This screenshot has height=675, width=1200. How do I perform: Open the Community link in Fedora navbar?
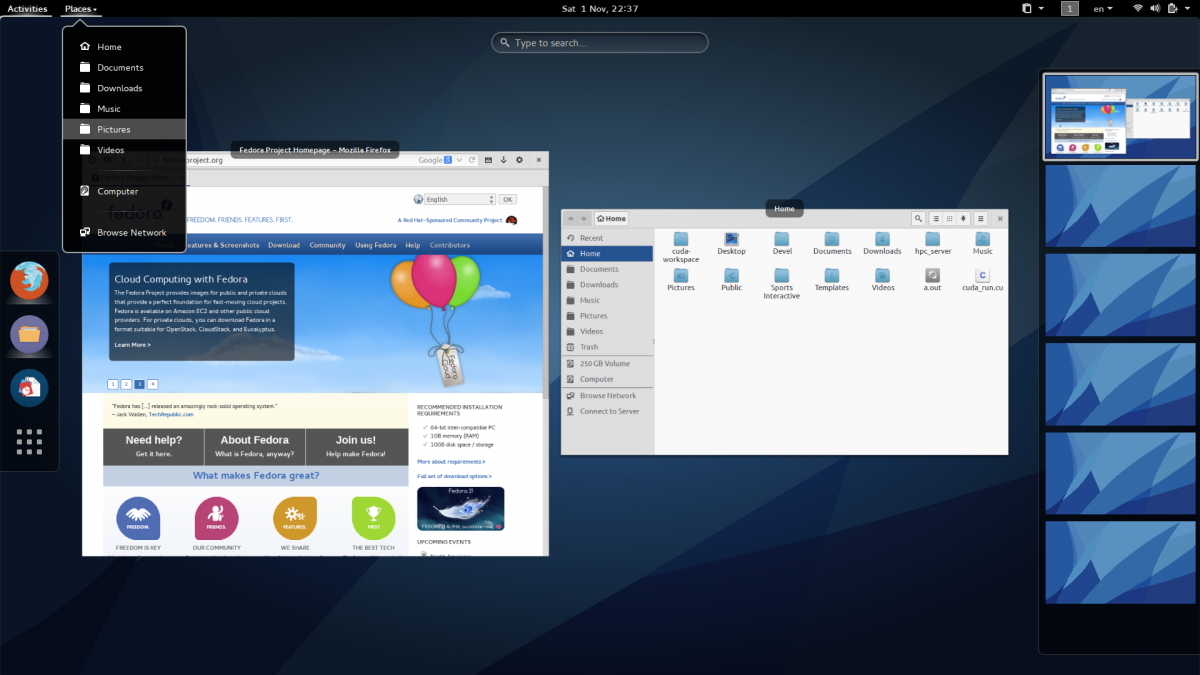click(327, 245)
